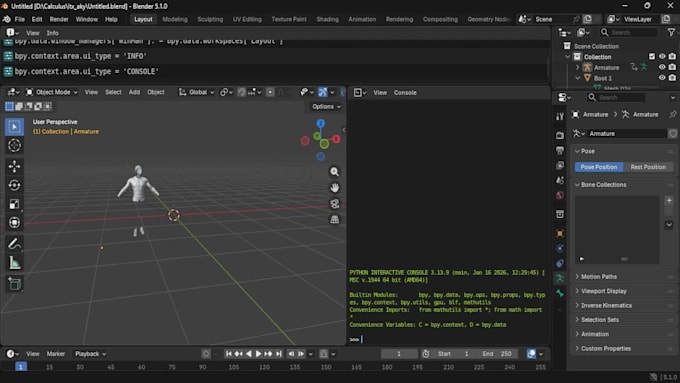Select the Select Box tool
680x383 pixels.
click(14, 127)
